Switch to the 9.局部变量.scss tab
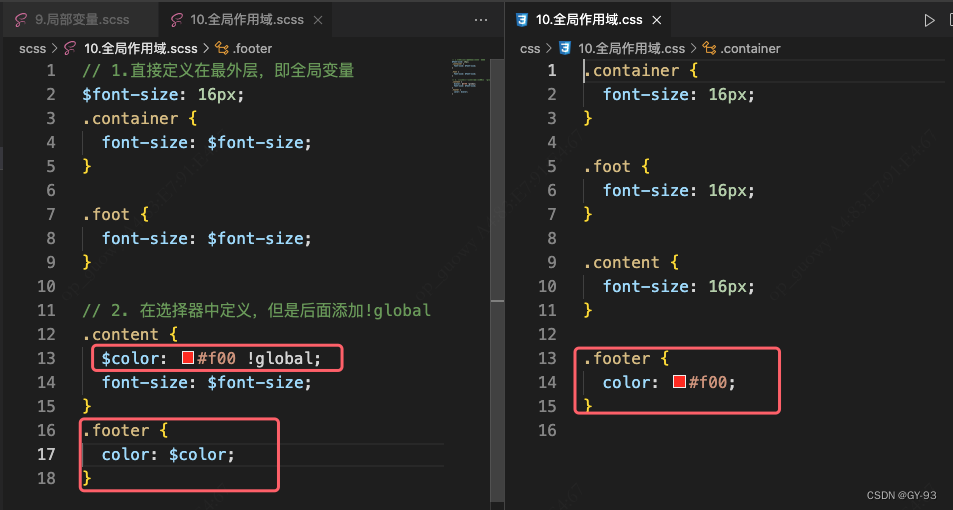This screenshot has width=953, height=510. tap(79, 19)
